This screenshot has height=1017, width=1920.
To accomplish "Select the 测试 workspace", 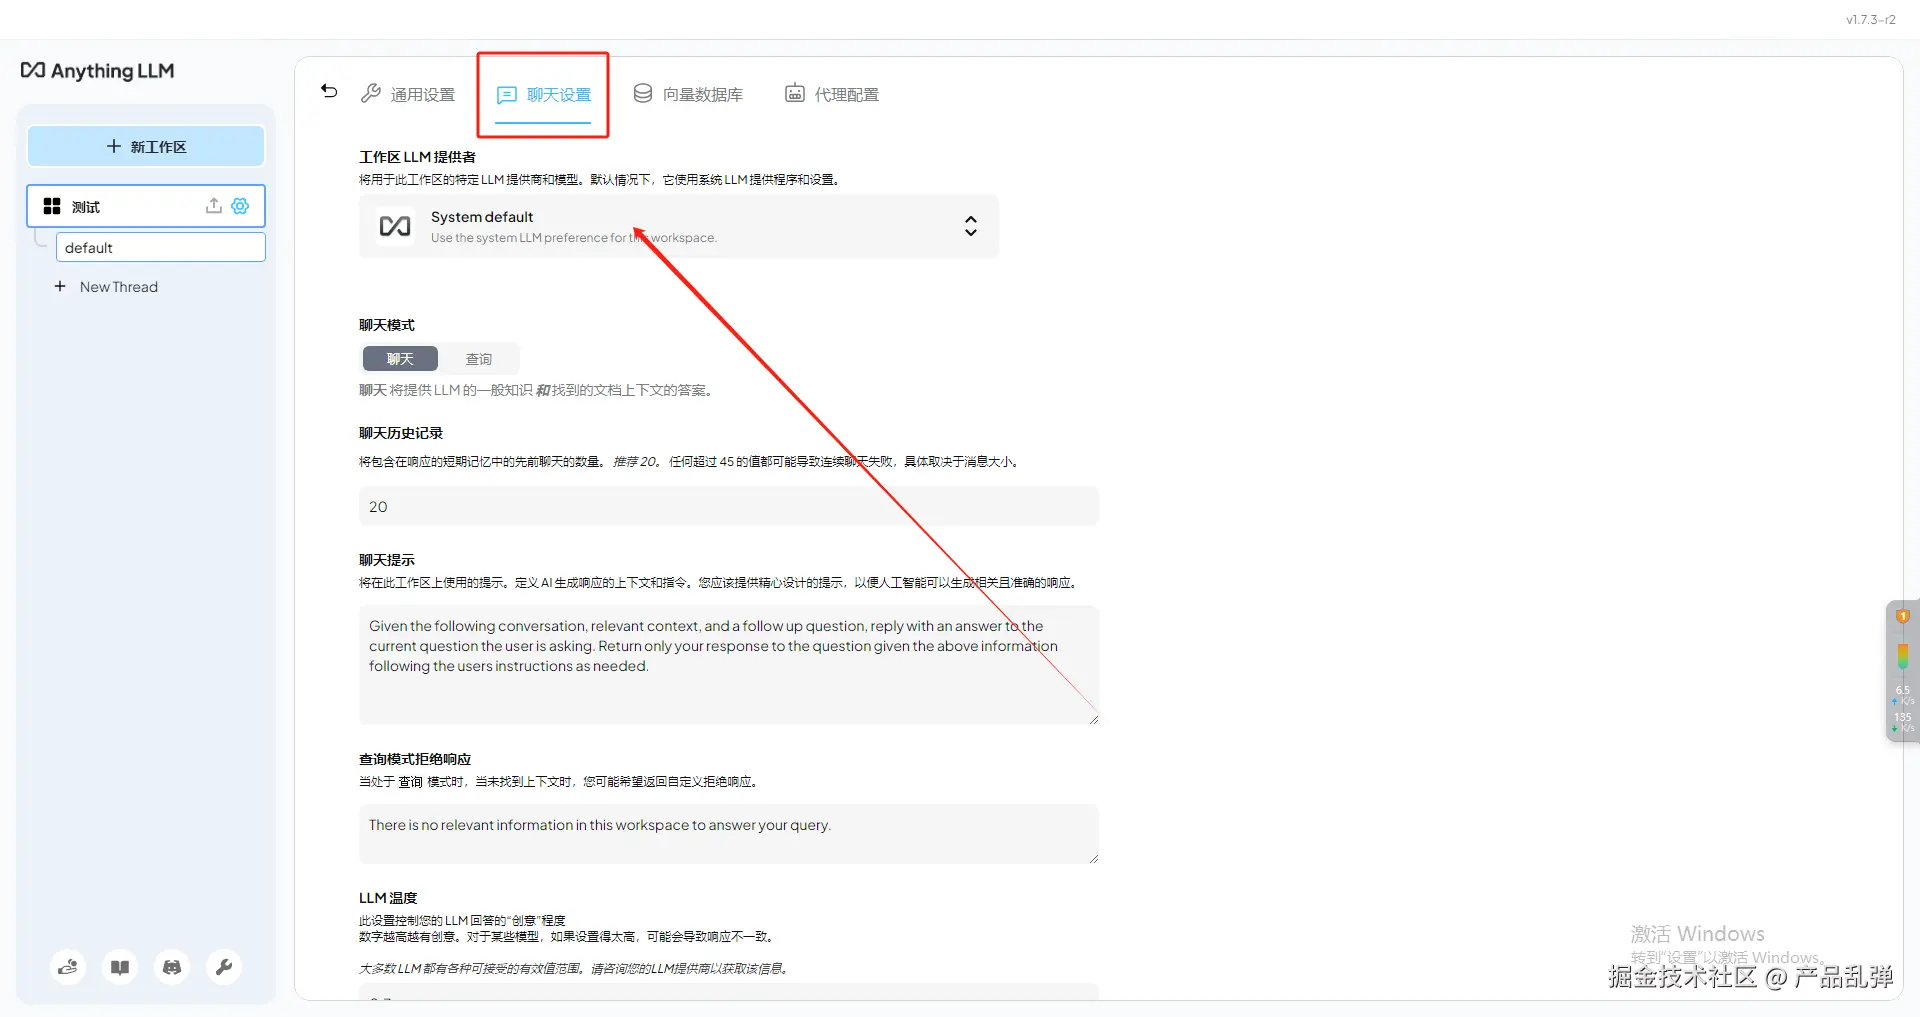I will click(145, 206).
